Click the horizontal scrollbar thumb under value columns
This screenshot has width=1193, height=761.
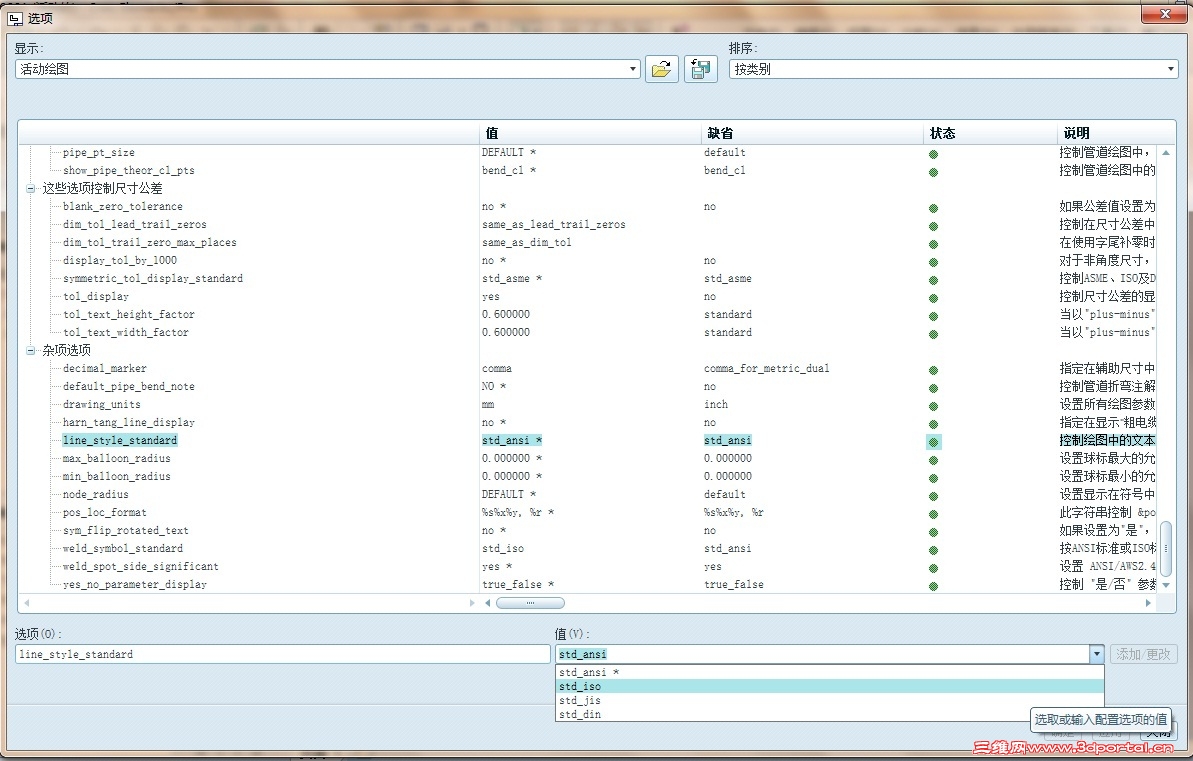pyautogui.click(x=530, y=603)
